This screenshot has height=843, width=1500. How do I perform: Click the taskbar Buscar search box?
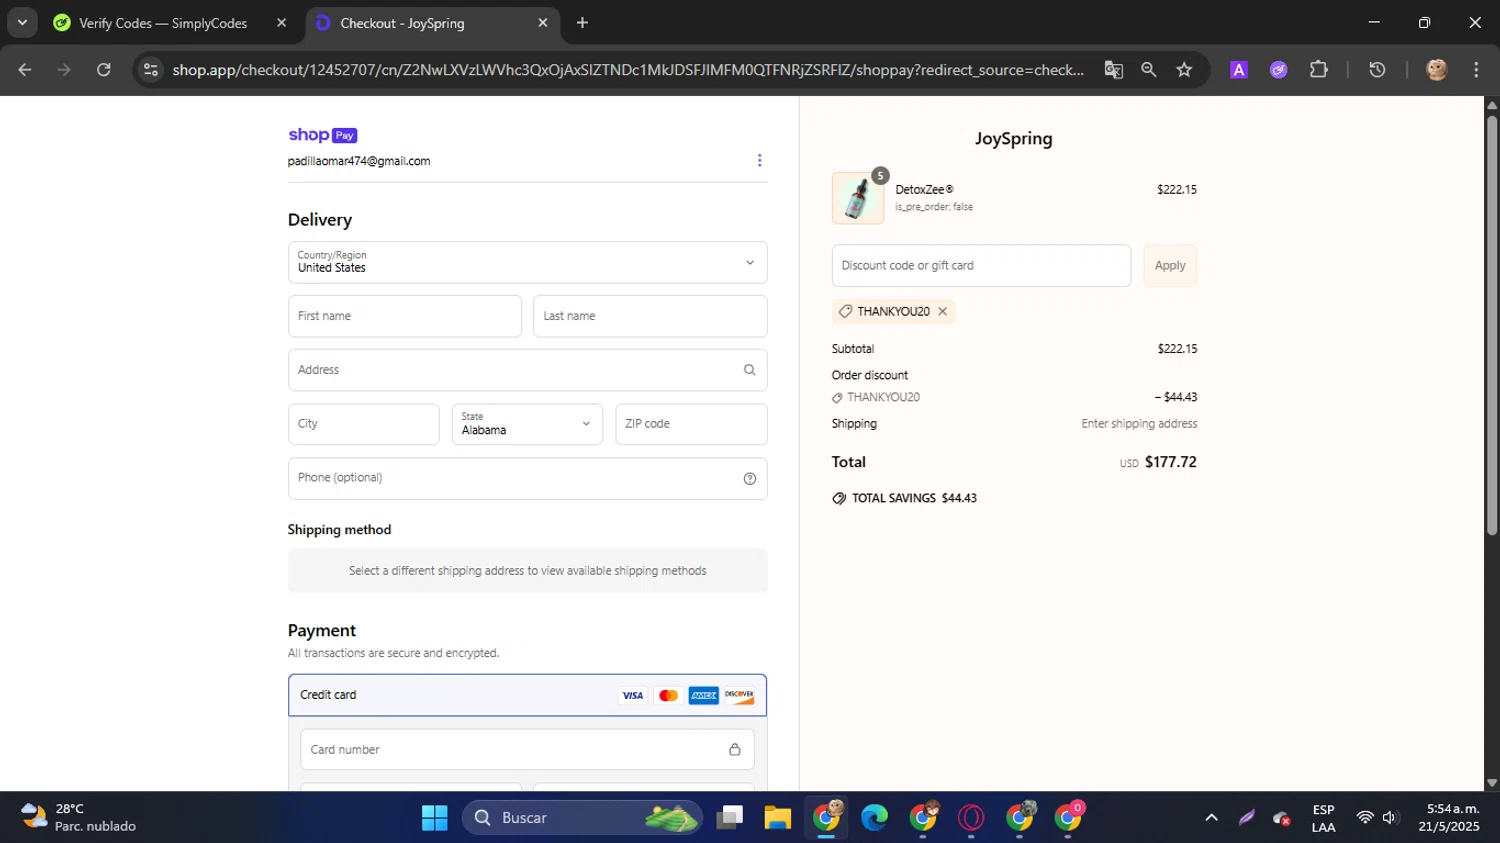pos(583,818)
